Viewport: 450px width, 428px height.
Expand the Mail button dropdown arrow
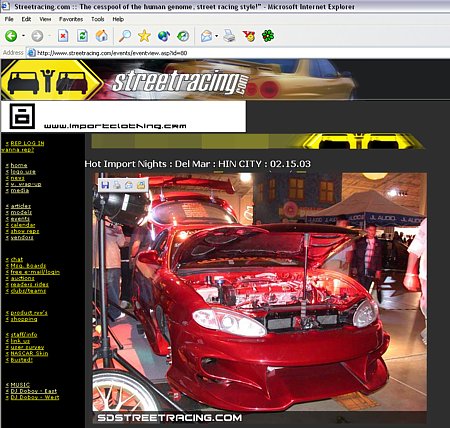pos(217,36)
